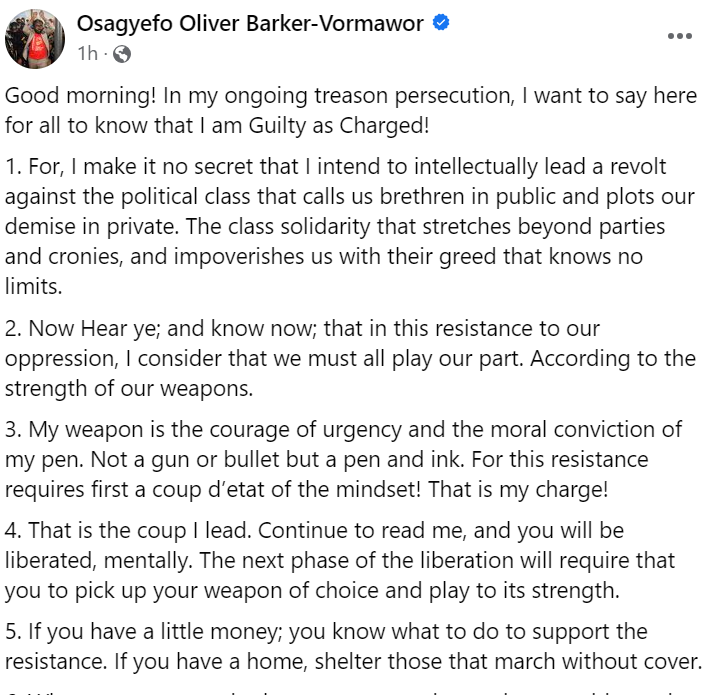Select paragraph 1 starting 'For, I make it'

350,226
